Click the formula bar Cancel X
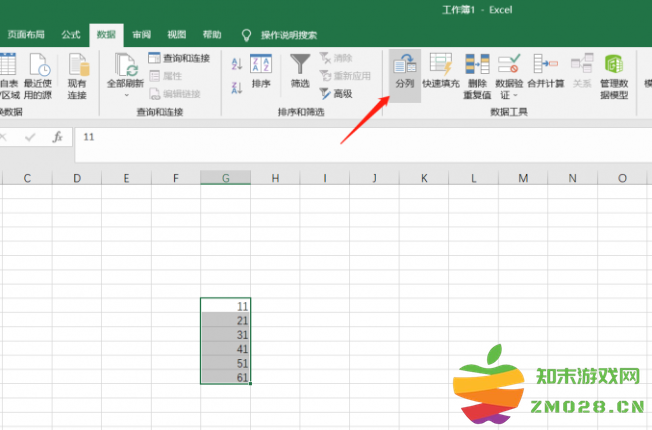This screenshot has width=652, height=430. tap(3, 137)
